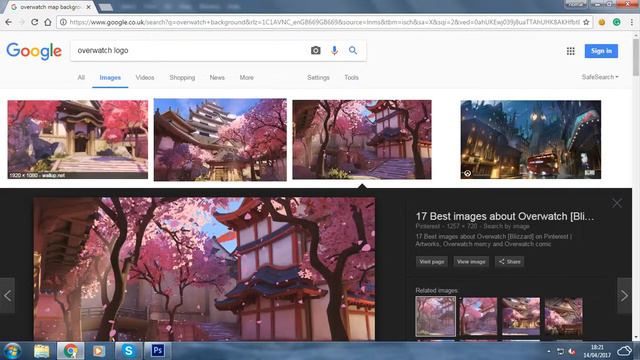Open Skype from the taskbar
The width and height of the screenshot is (640, 360).
tap(129, 351)
